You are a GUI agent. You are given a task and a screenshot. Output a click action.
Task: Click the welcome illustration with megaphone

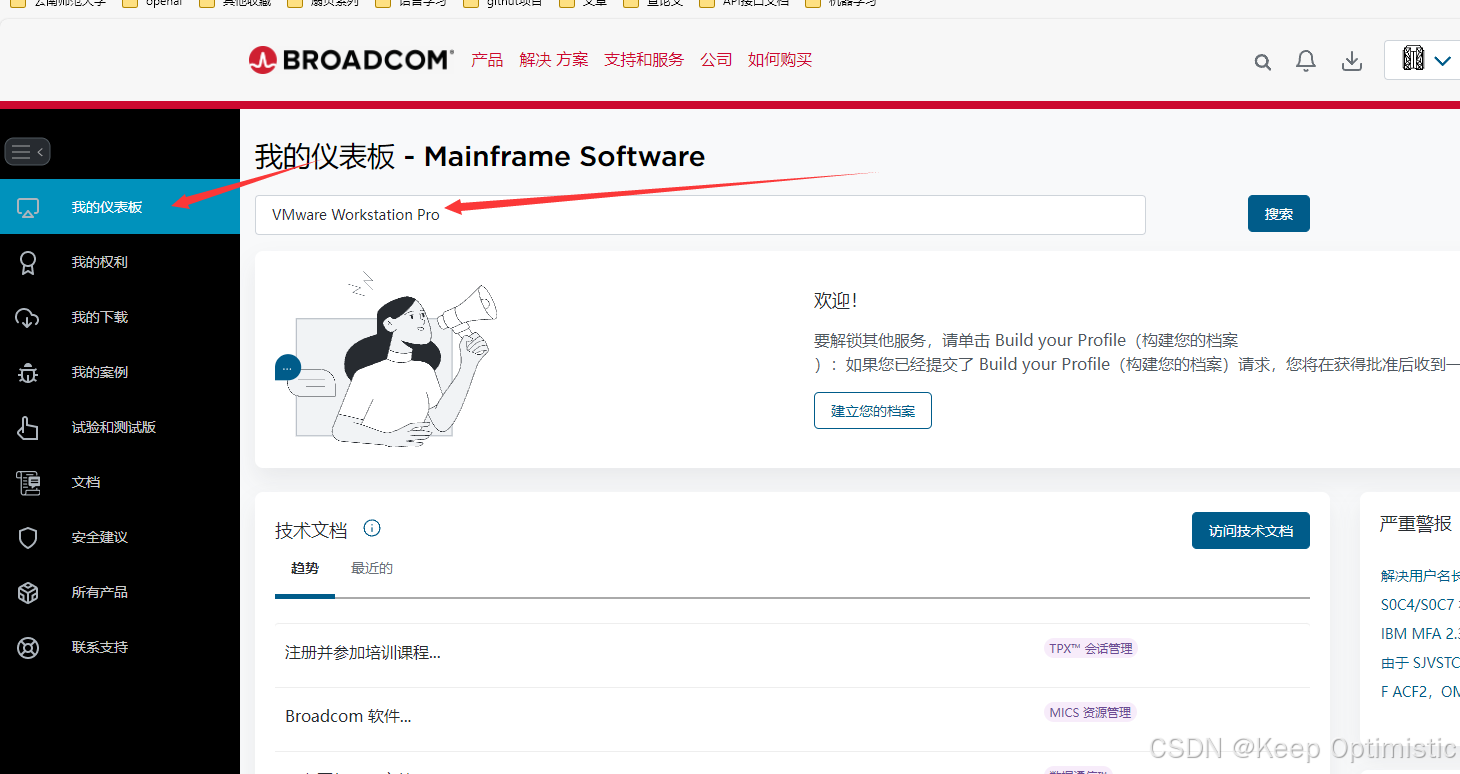coord(386,358)
